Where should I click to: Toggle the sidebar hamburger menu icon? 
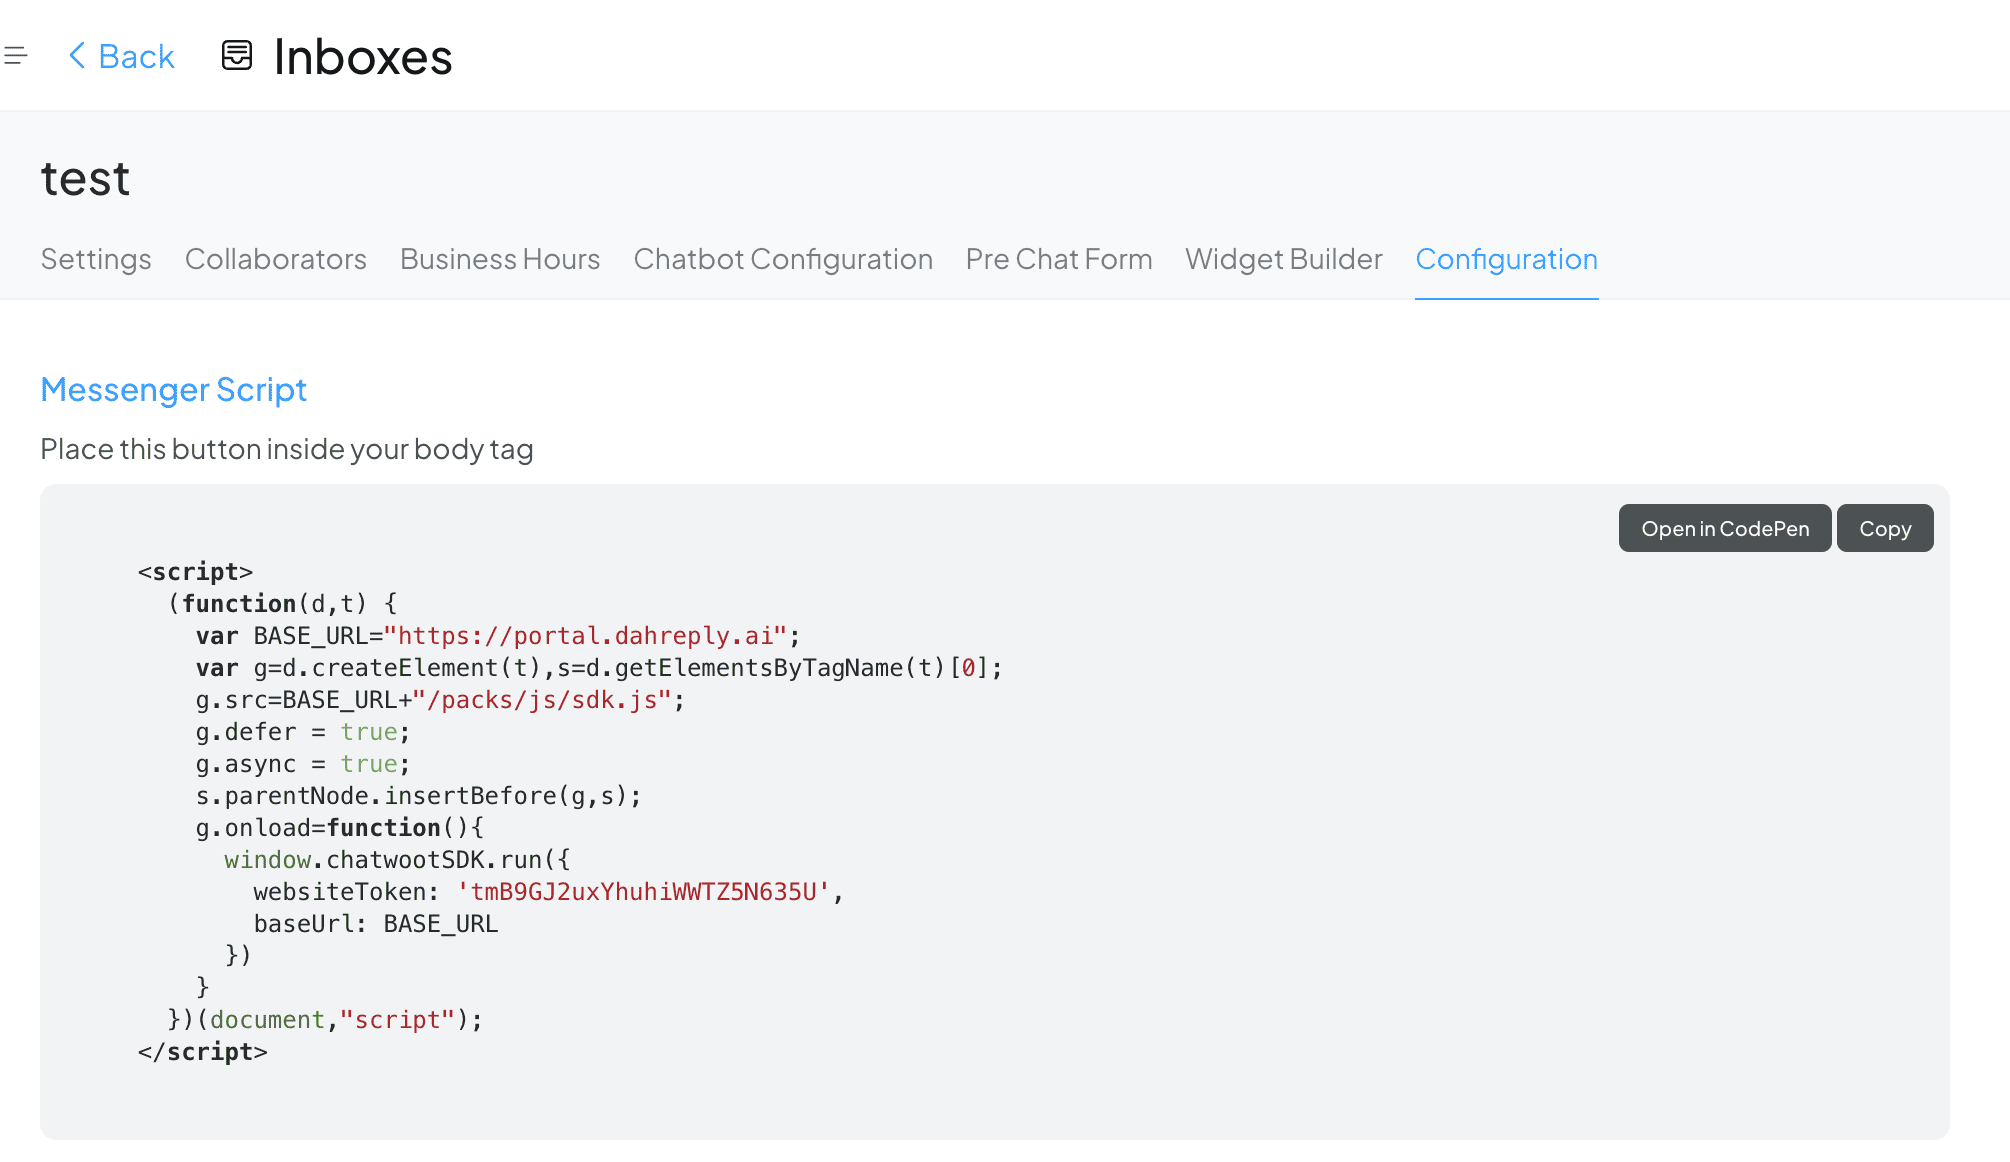(15, 56)
